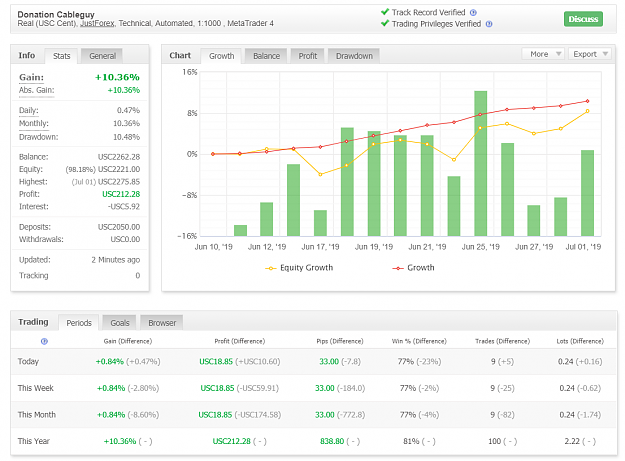
Task: Toggle the Growth legend entry
Action: [413, 268]
